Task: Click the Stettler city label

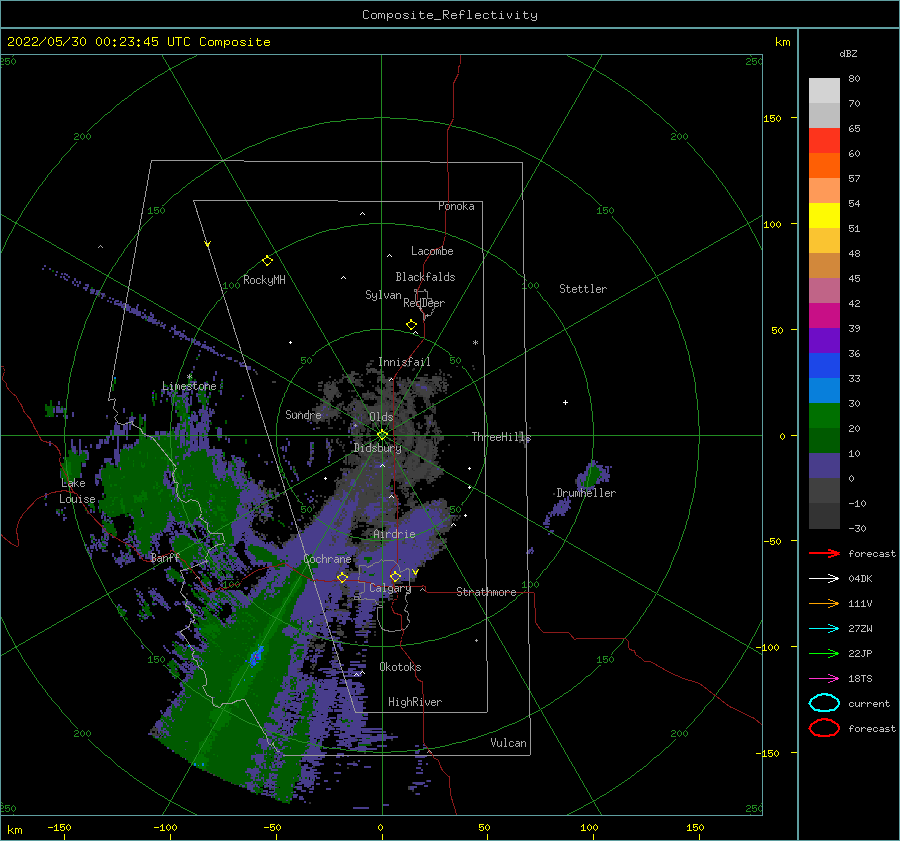Action: 583,289
